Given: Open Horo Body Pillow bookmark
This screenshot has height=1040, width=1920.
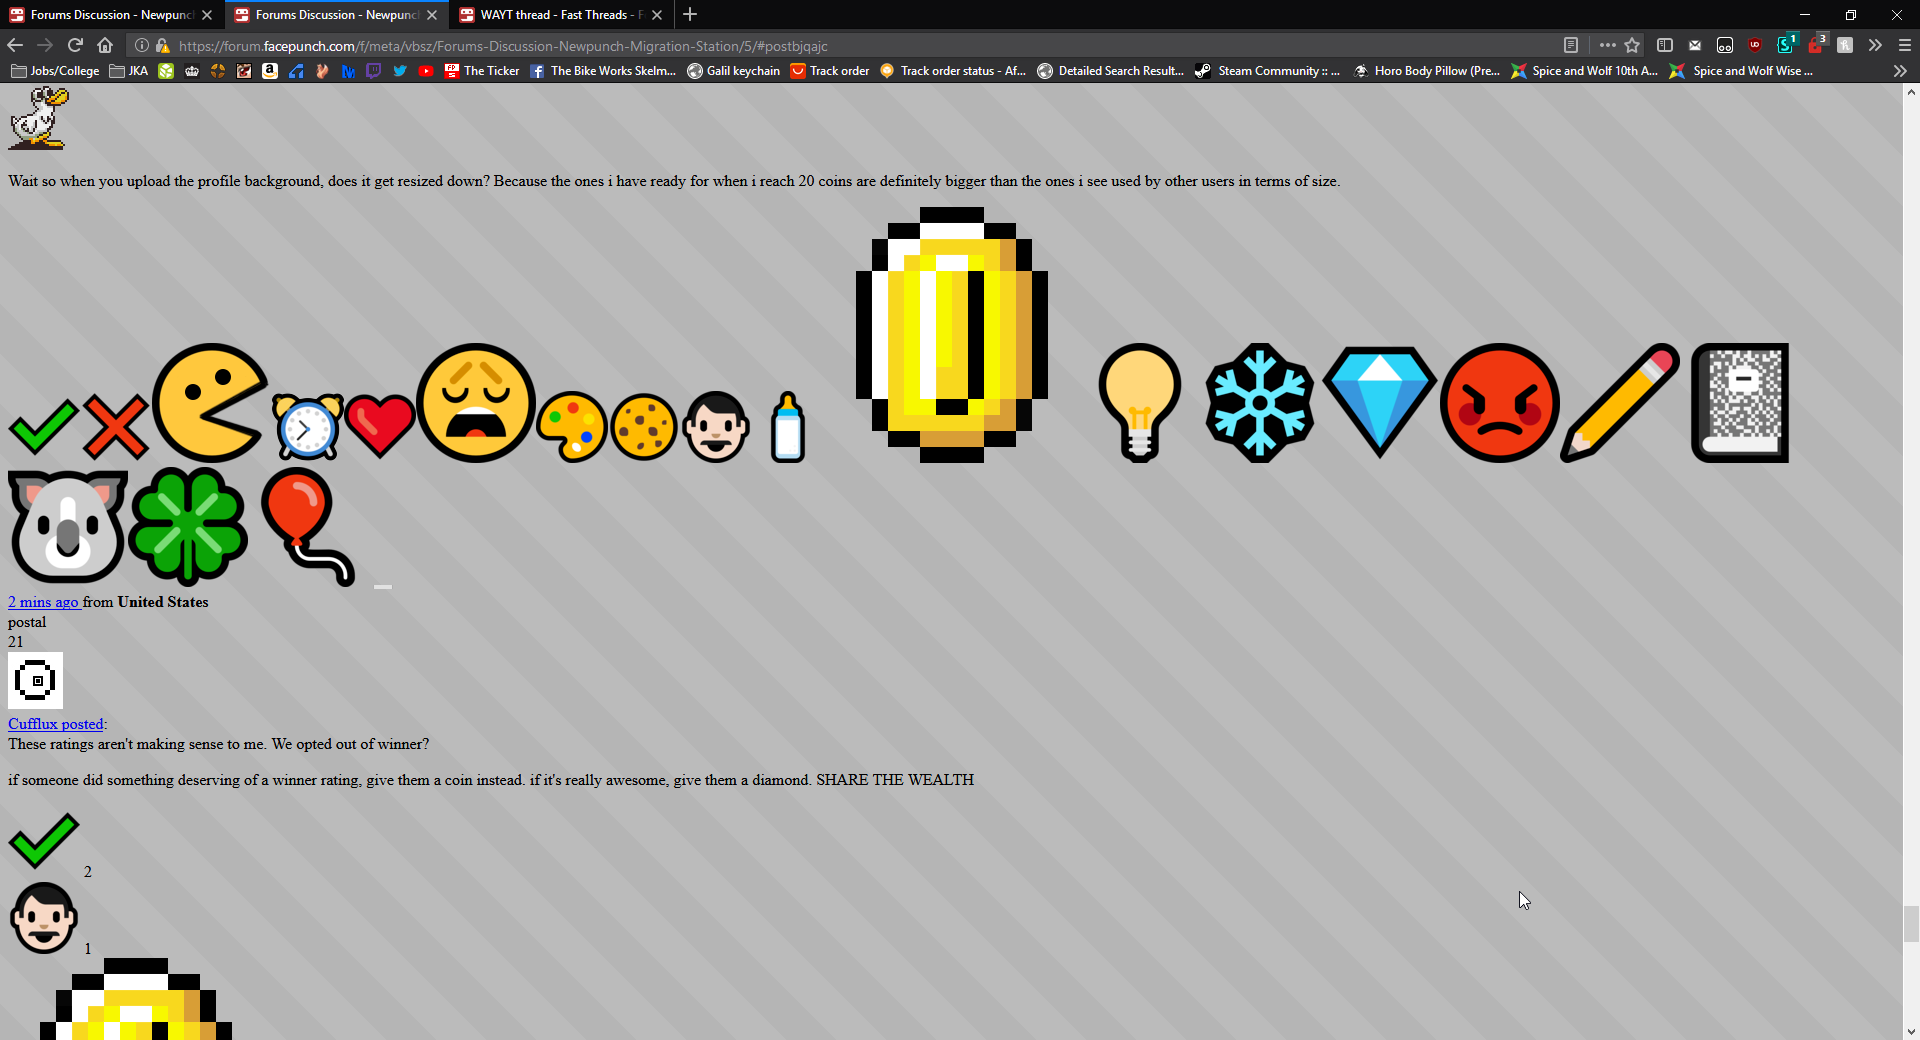Looking at the screenshot, I should [x=1427, y=71].
